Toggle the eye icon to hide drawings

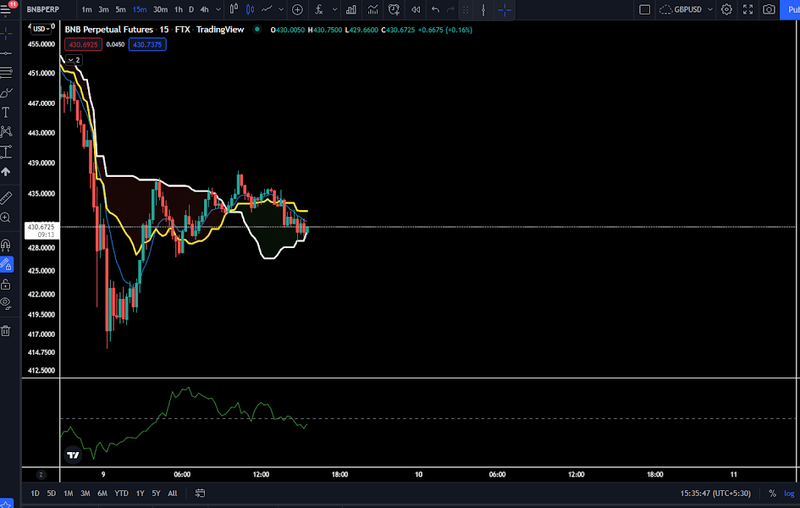pyautogui.click(x=6, y=302)
